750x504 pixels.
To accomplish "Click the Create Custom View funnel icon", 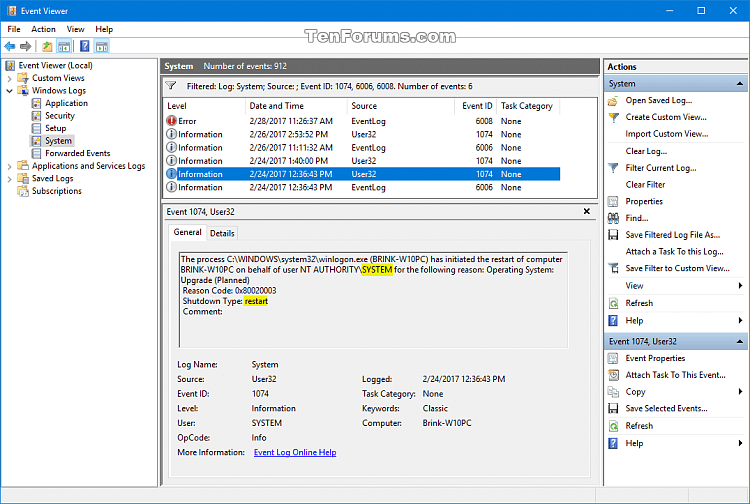I will 613,117.
